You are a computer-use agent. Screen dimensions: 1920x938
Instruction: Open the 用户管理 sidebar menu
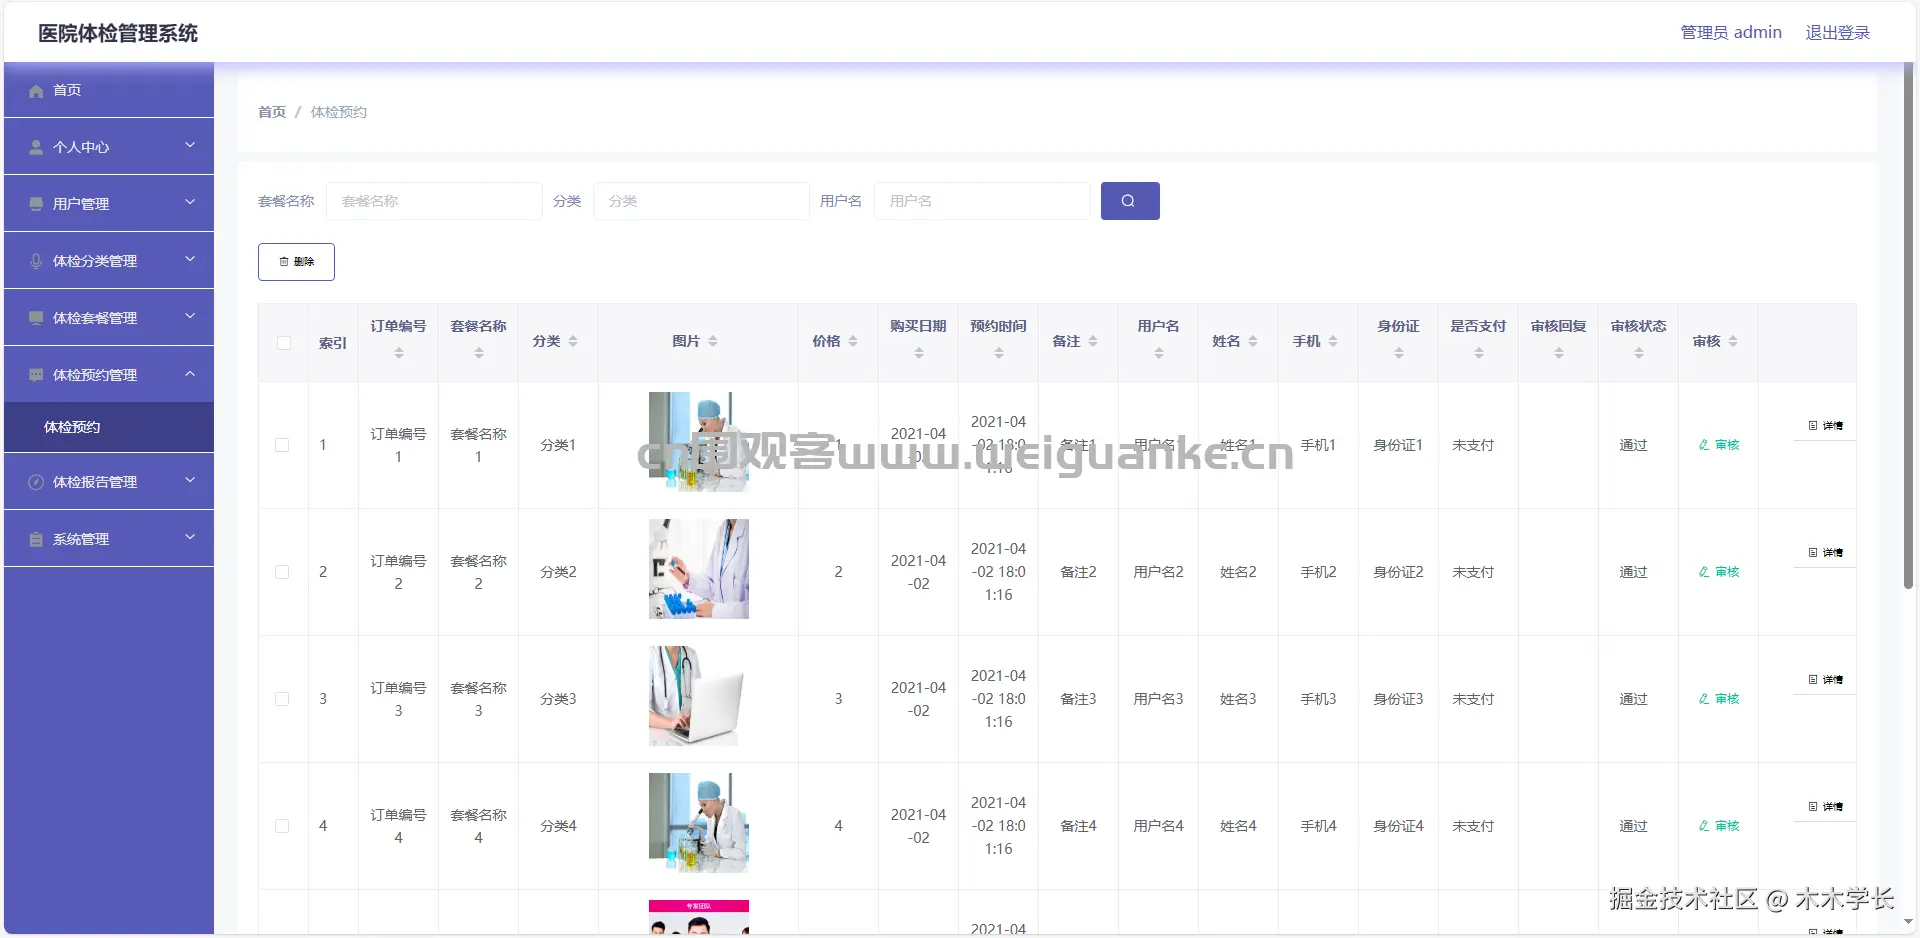[x=109, y=204]
